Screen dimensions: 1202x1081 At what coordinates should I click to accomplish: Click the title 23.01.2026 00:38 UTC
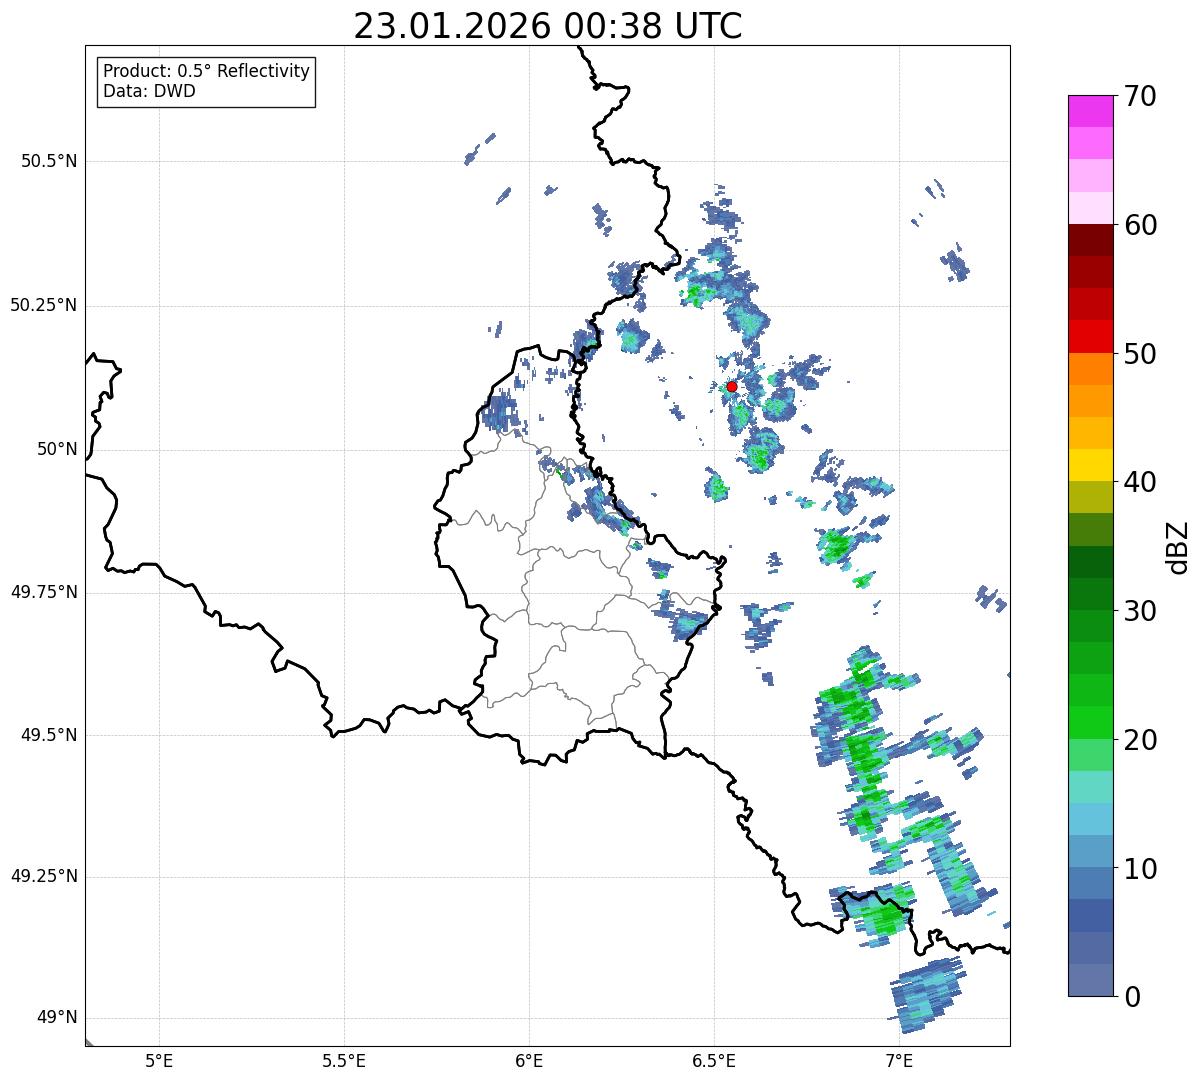(x=548, y=26)
